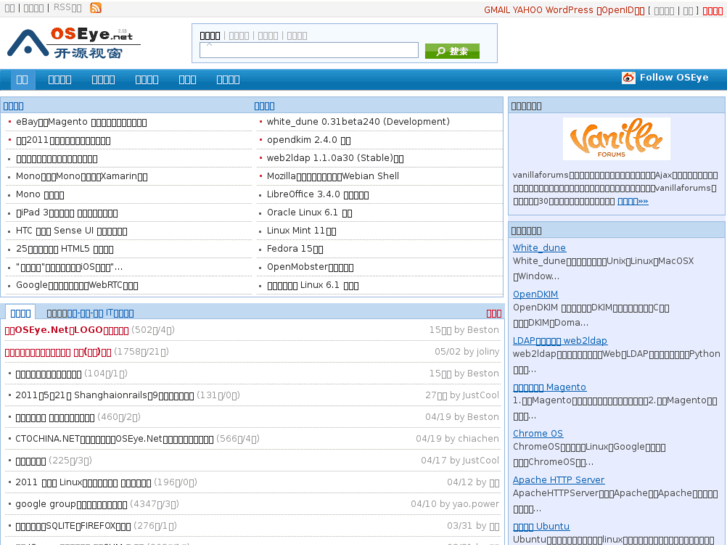Click the Magento project sidebar link
727x545 pixels.
coord(549,387)
